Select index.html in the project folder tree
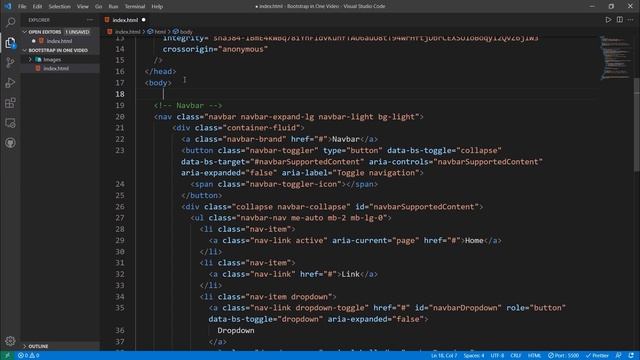The image size is (640, 360). click(56, 69)
